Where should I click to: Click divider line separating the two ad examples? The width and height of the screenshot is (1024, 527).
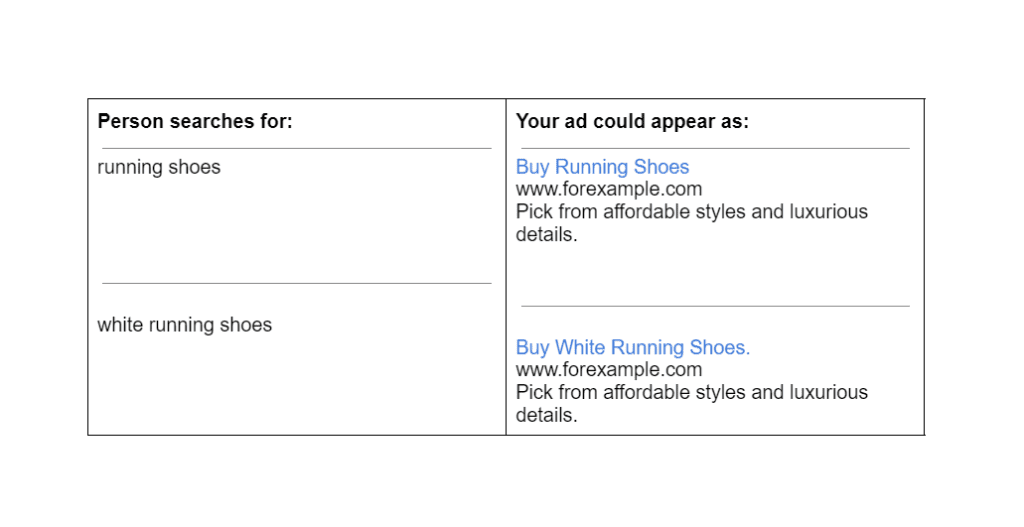[x=715, y=306]
